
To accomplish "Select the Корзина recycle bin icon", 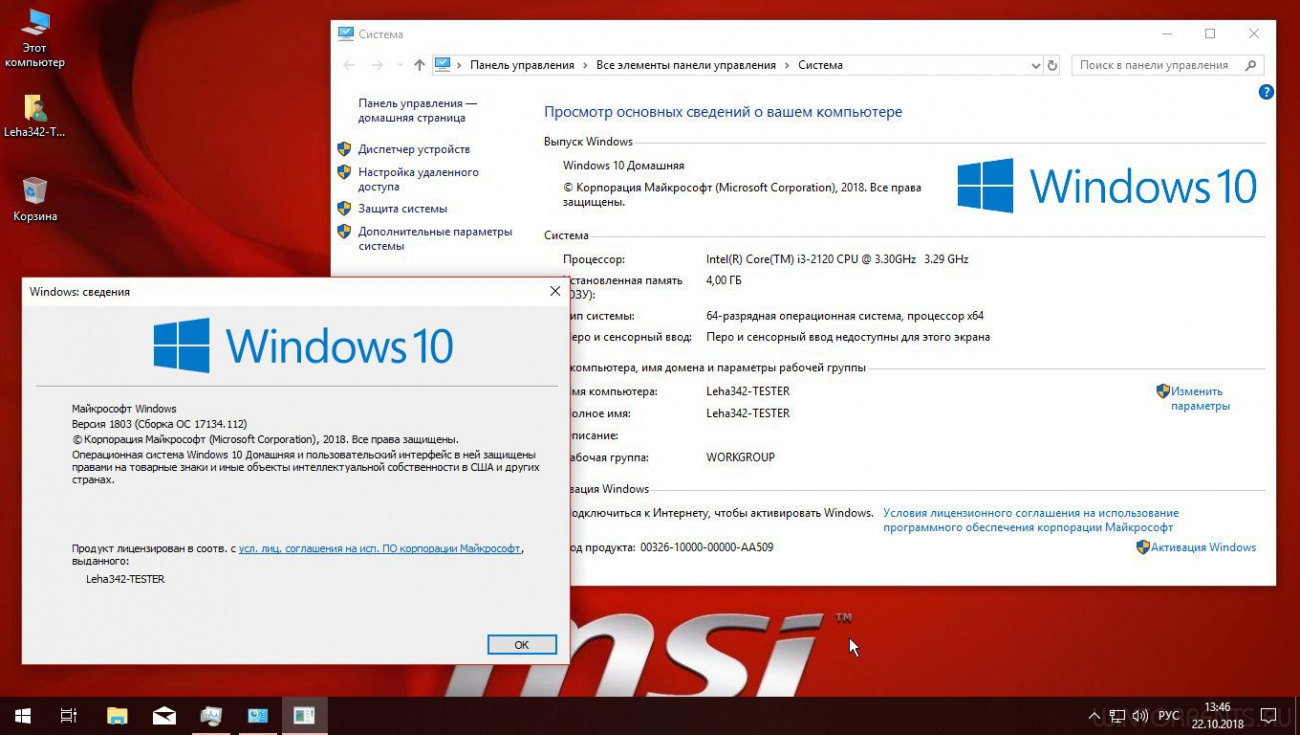I will [x=34, y=199].
